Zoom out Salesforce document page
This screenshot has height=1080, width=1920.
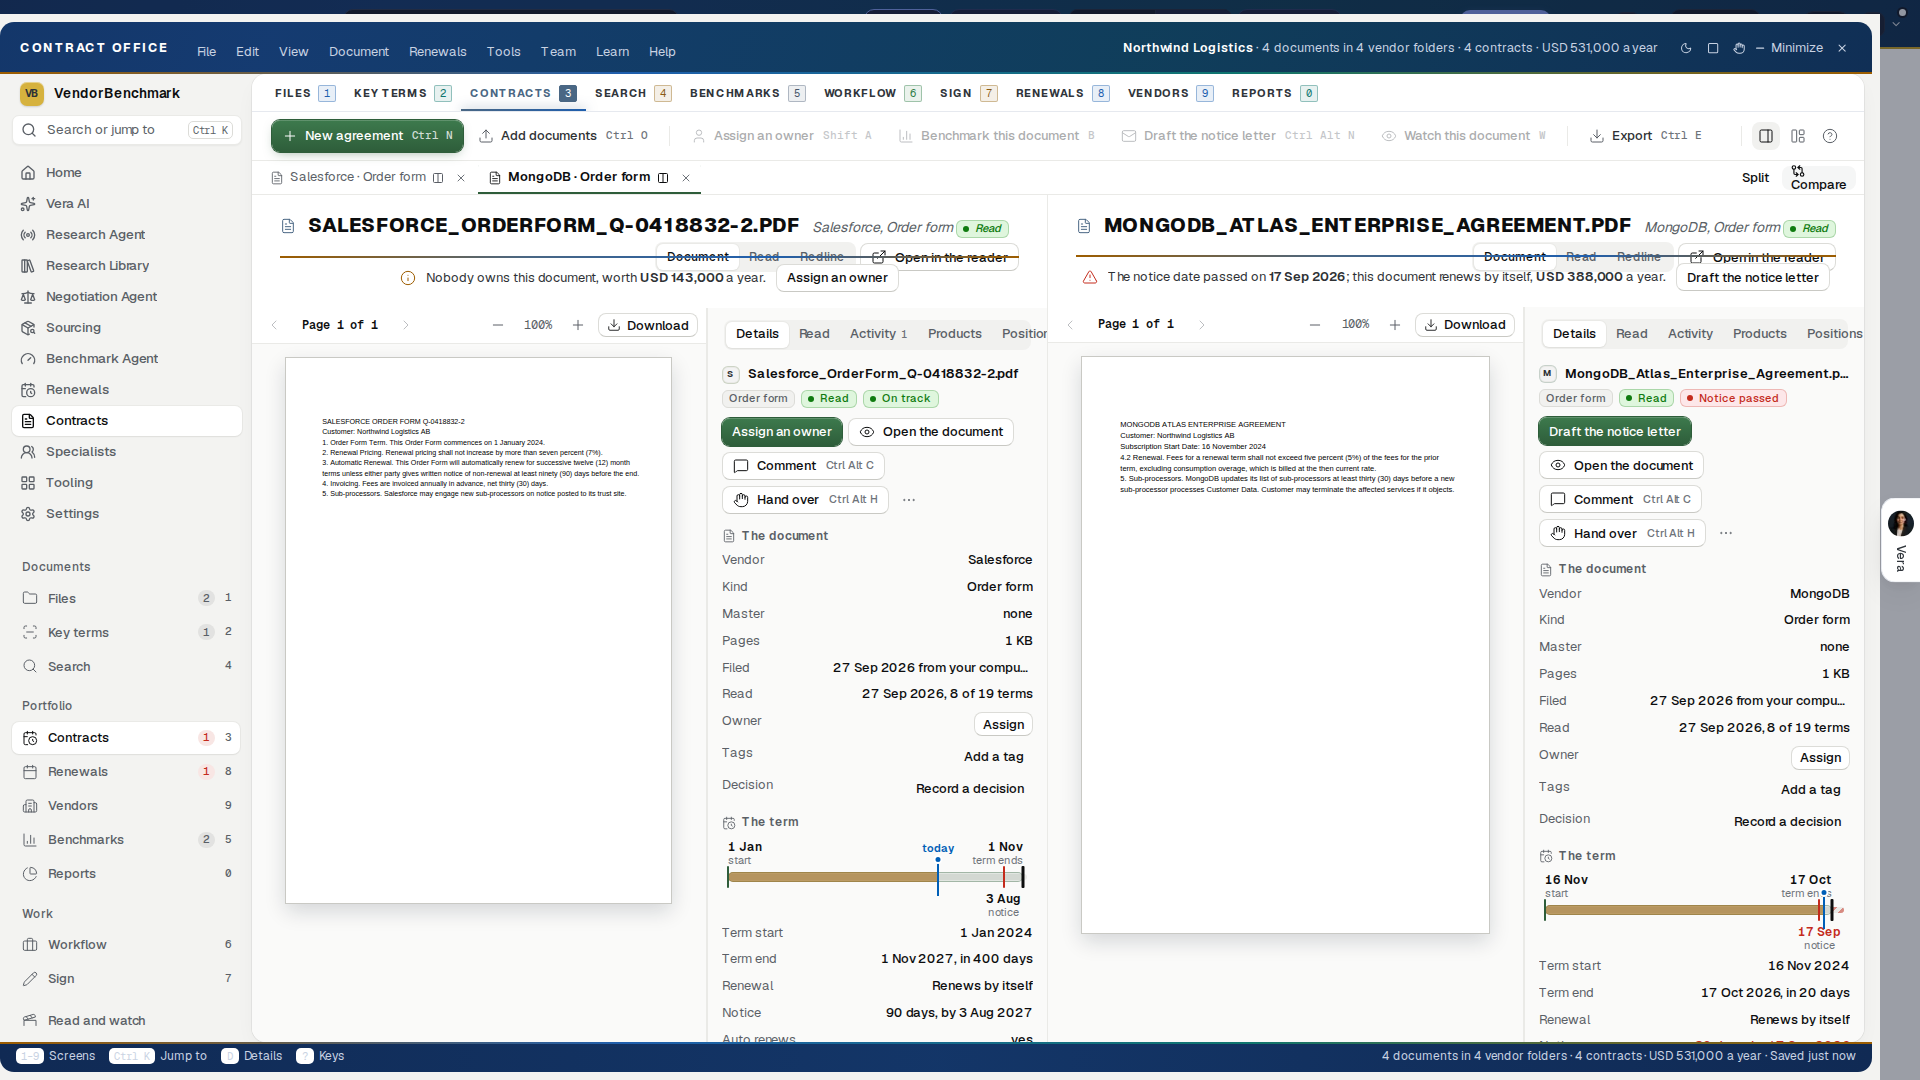pos(498,325)
